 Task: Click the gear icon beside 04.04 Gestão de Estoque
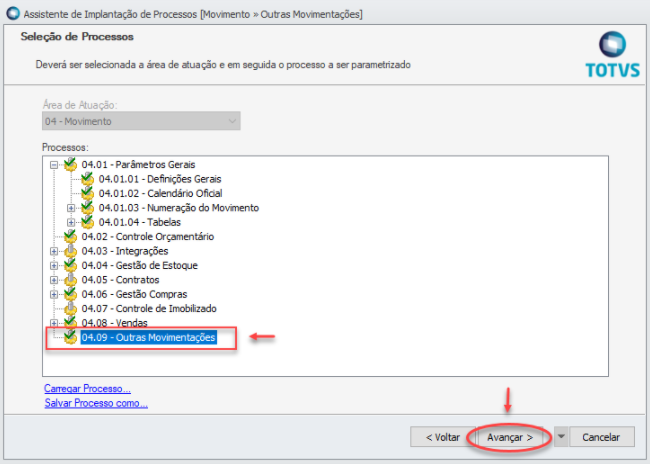(70, 265)
